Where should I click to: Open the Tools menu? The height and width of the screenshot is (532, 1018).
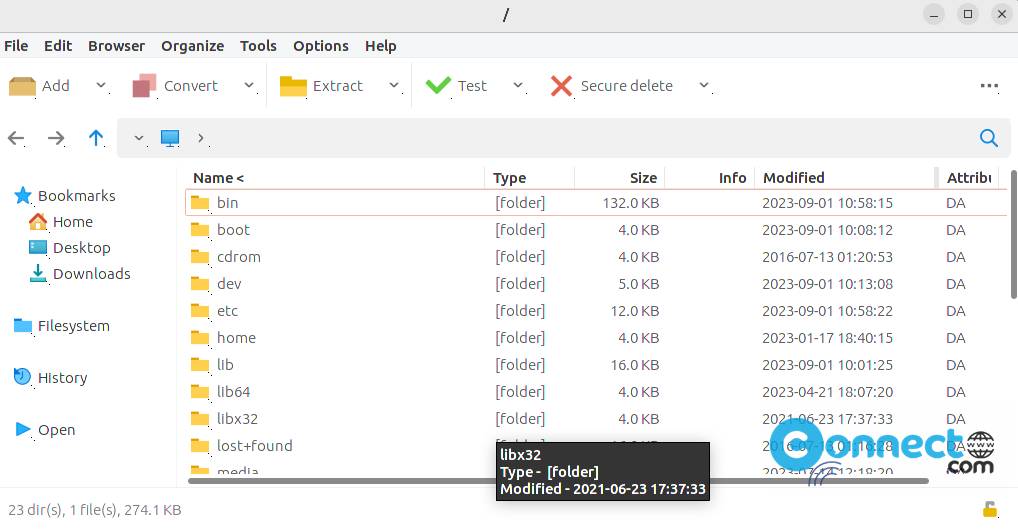(258, 45)
